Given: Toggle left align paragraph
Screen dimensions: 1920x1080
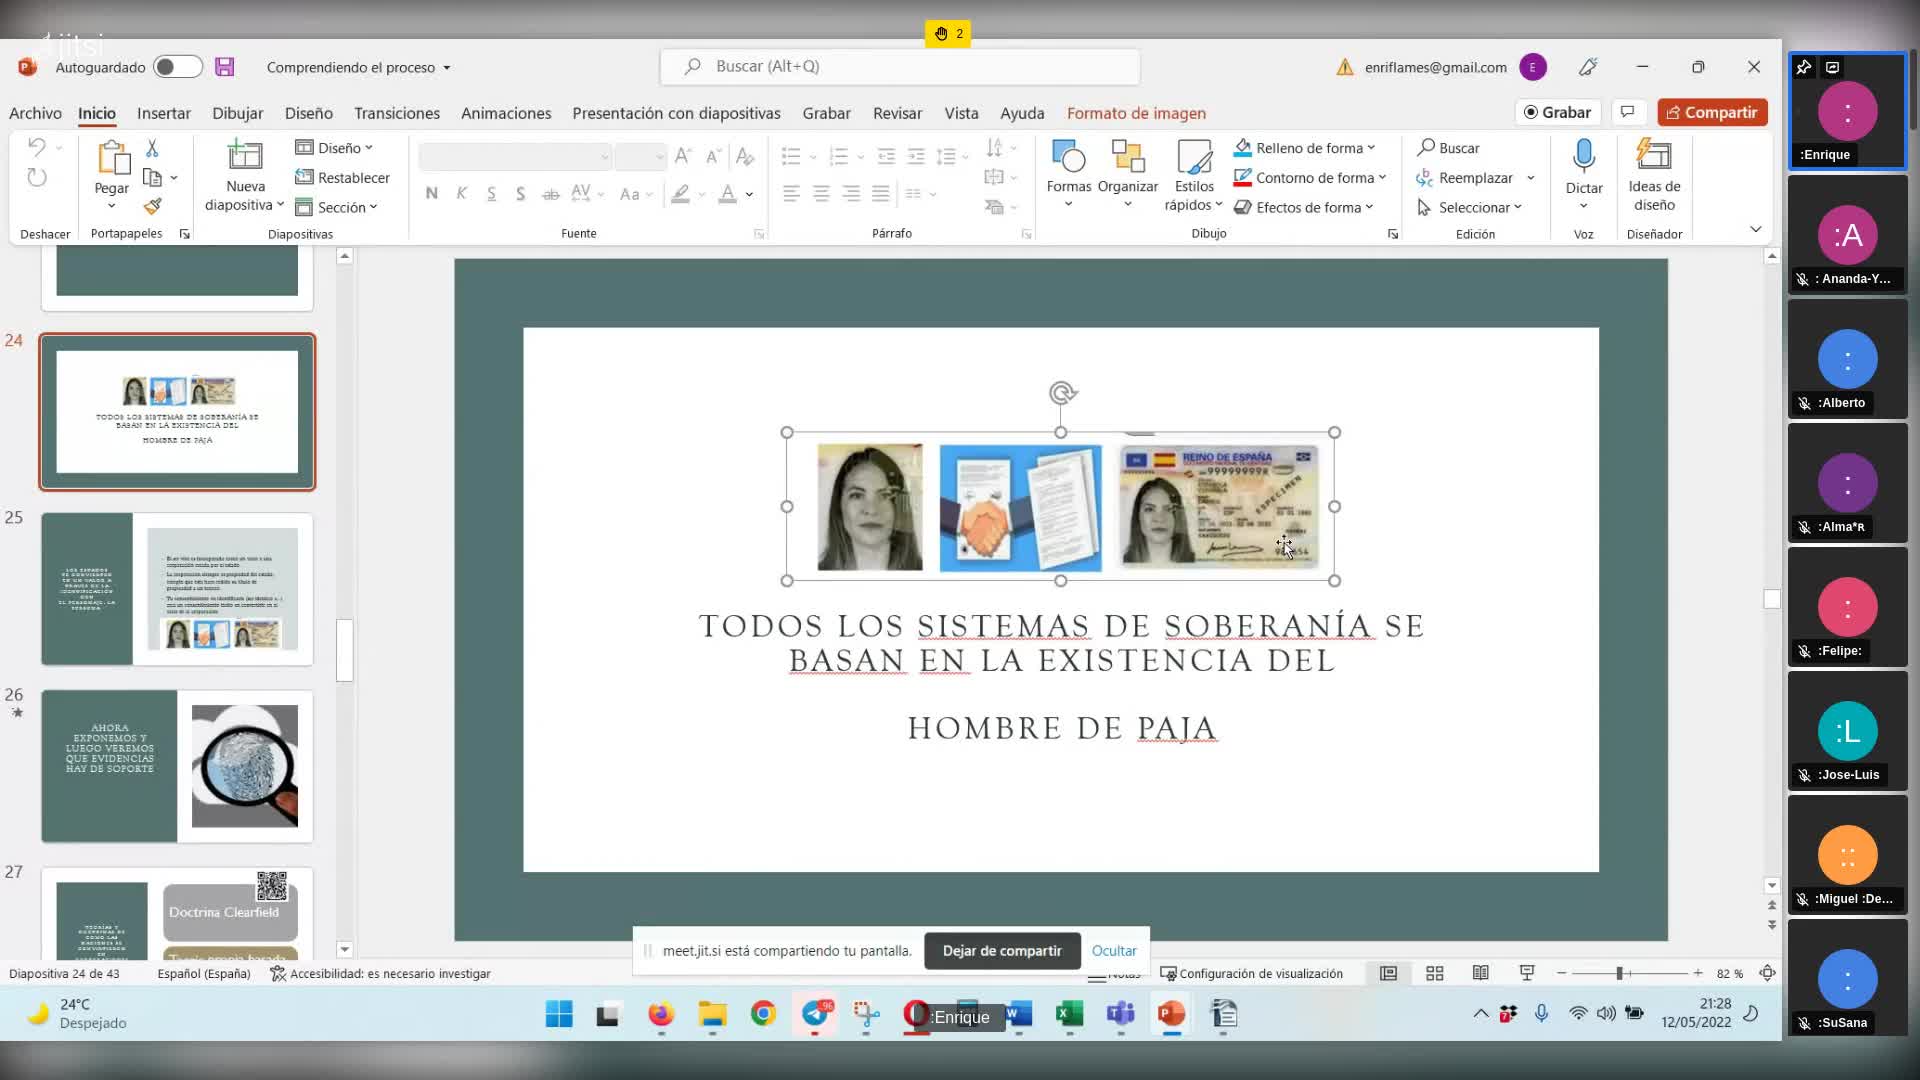Looking at the screenshot, I should click(x=791, y=194).
